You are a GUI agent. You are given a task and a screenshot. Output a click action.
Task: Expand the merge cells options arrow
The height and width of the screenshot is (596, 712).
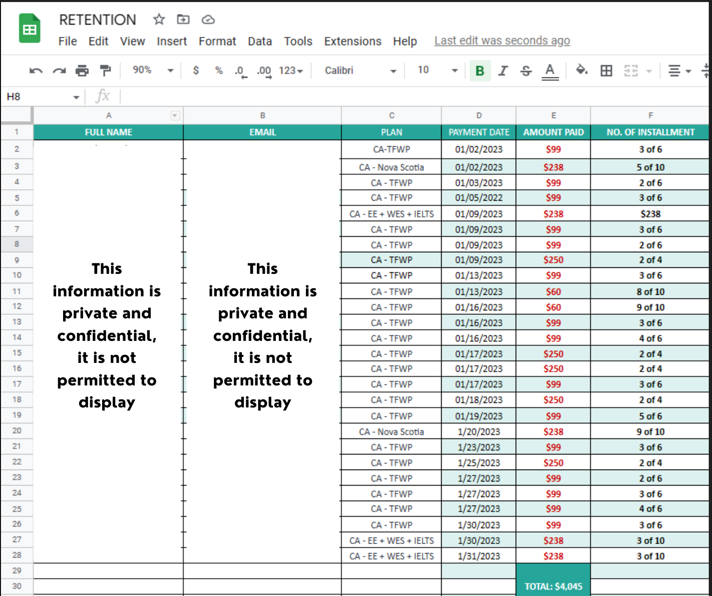[649, 71]
